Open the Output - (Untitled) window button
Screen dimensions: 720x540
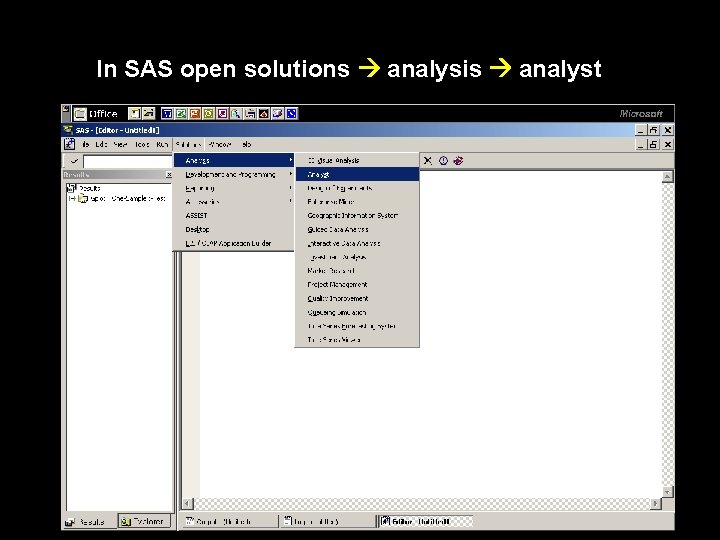click(x=231, y=522)
